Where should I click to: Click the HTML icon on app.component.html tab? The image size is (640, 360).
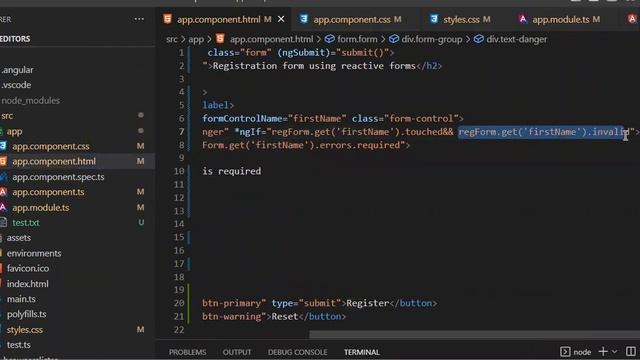(x=167, y=19)
